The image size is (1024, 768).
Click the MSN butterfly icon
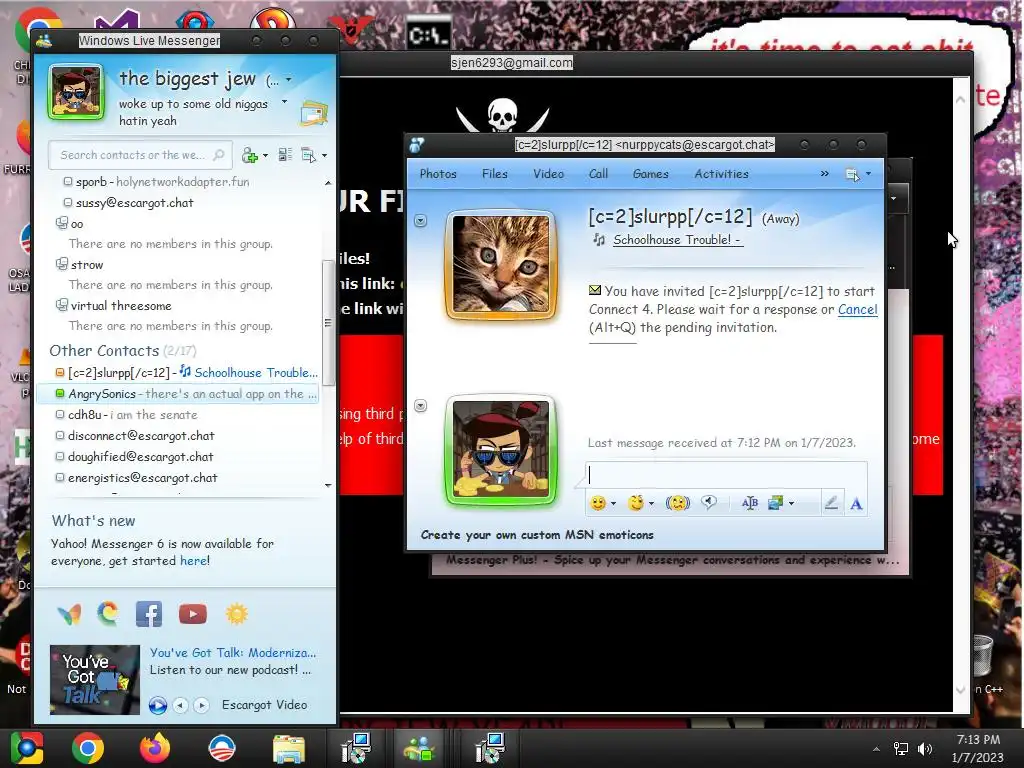tap(69, 614)
